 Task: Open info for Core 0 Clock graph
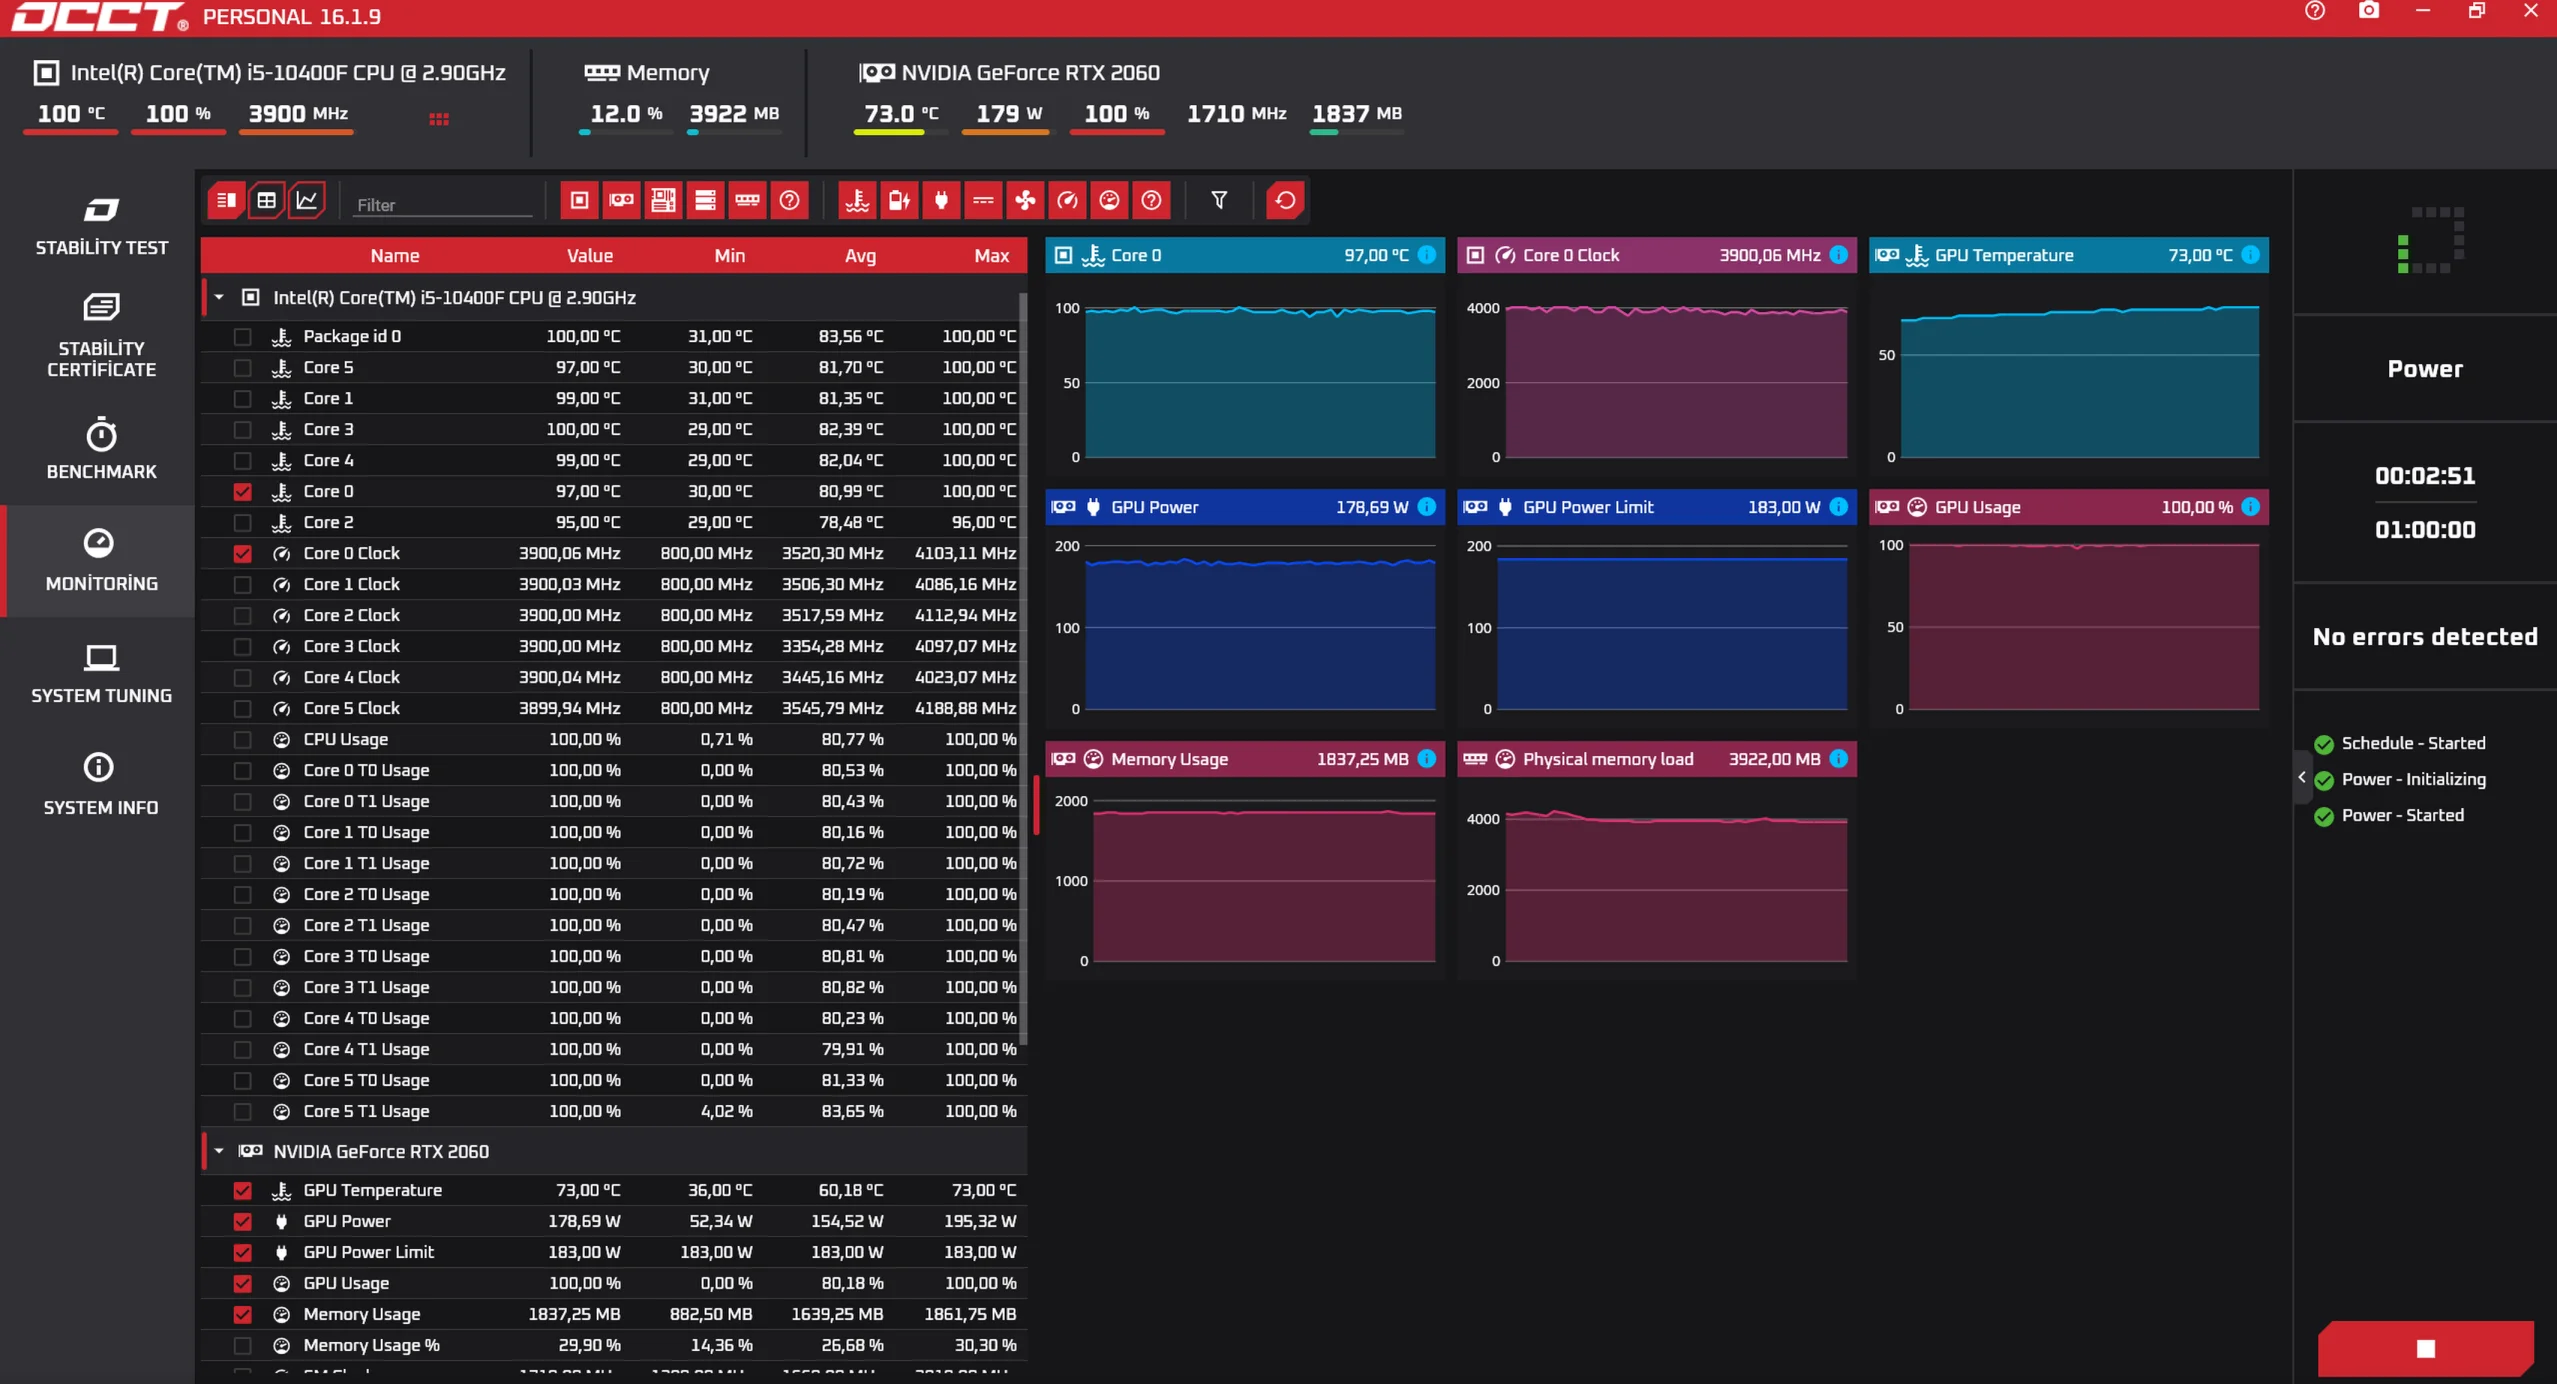coord(1838,255)
